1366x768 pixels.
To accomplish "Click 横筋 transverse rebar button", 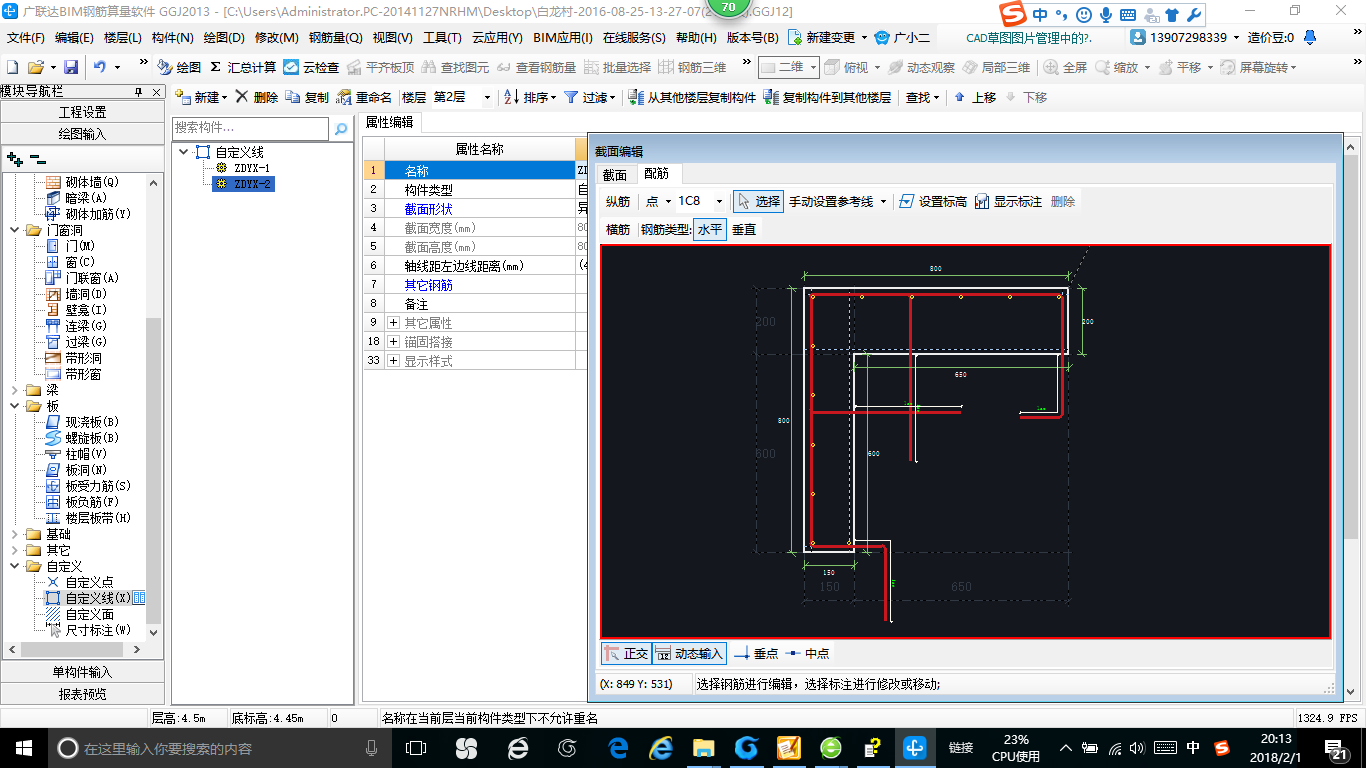I will click(618, 229).
